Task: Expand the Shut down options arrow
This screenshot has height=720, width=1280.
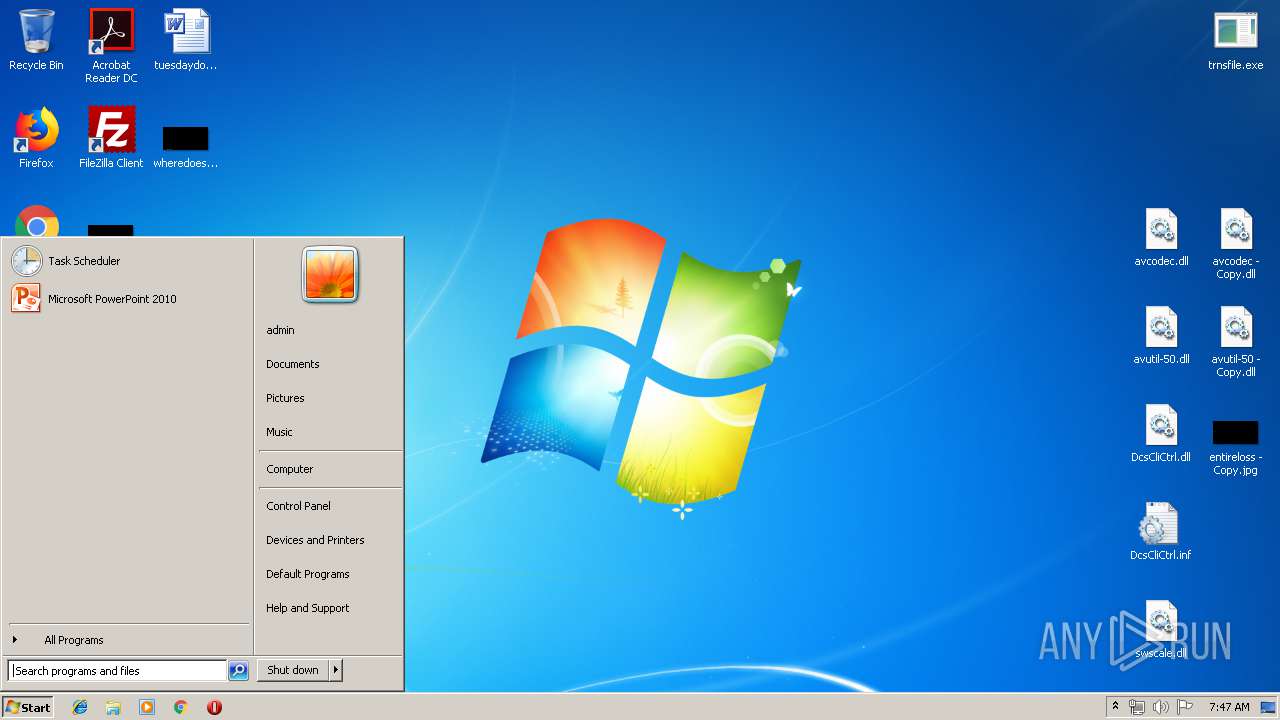Action: click(336, 670)
